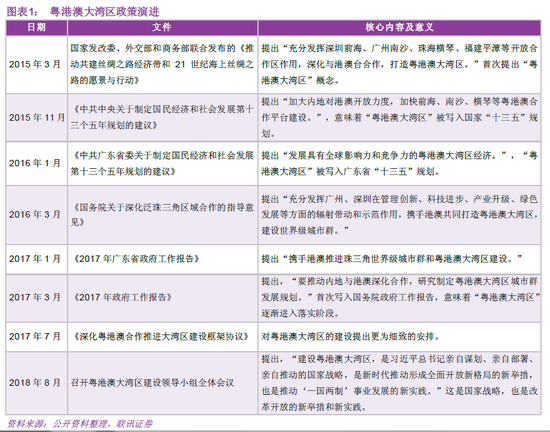Click the date cell 2018年8月
This screenshot has width=550, height=432.
(36, 383)
